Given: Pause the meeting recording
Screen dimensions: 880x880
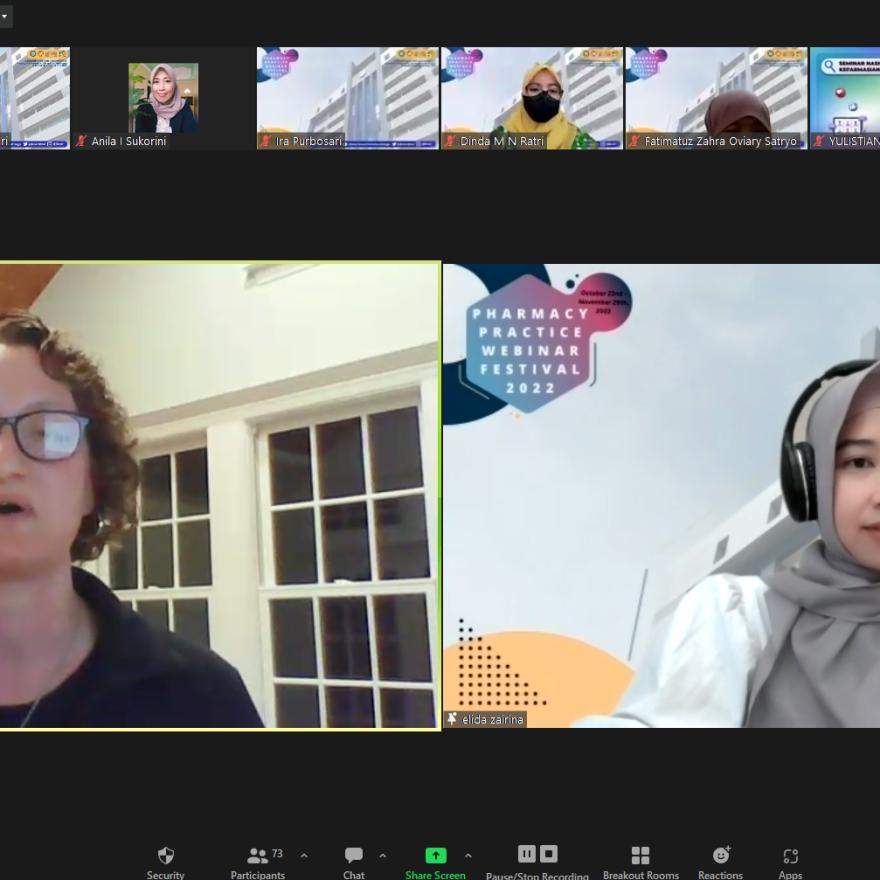Looking at the screenshot, I should (526, 854).
